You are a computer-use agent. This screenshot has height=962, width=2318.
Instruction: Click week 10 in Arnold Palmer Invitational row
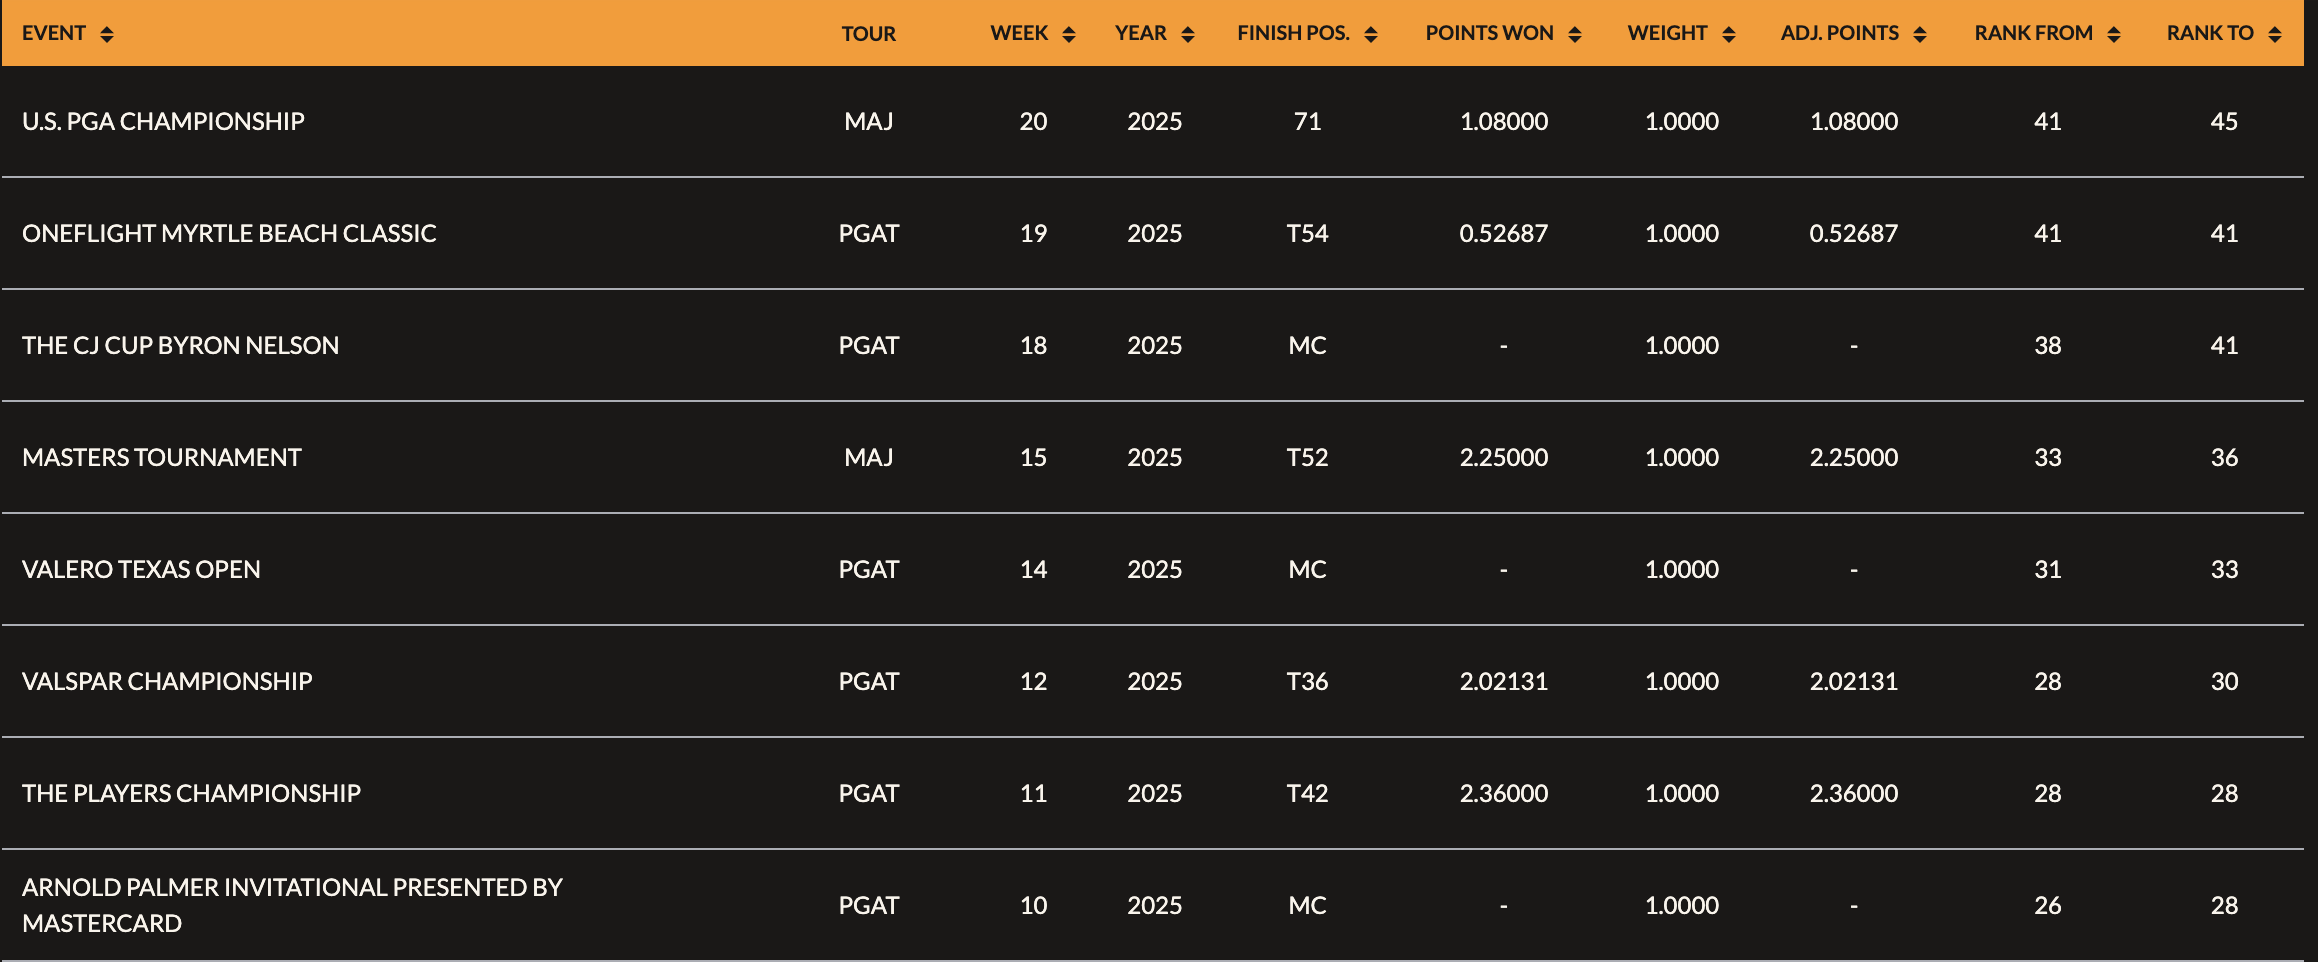pyautogui.click(x=1033, y=905)
